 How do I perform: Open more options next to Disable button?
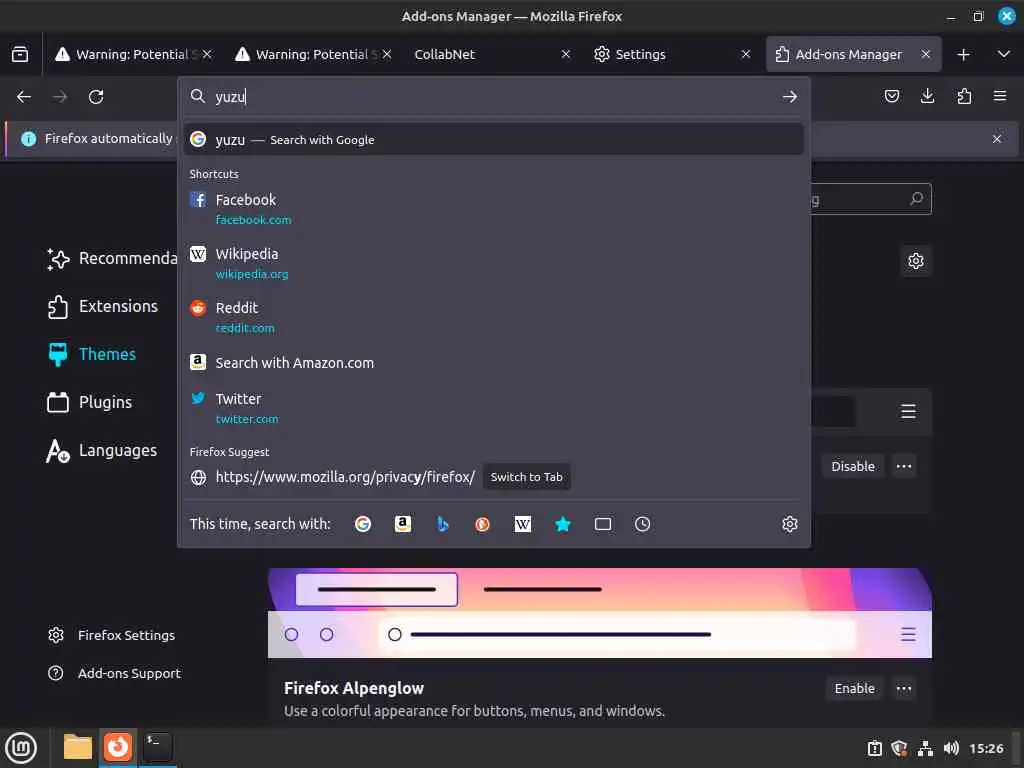tap(904, 466)
